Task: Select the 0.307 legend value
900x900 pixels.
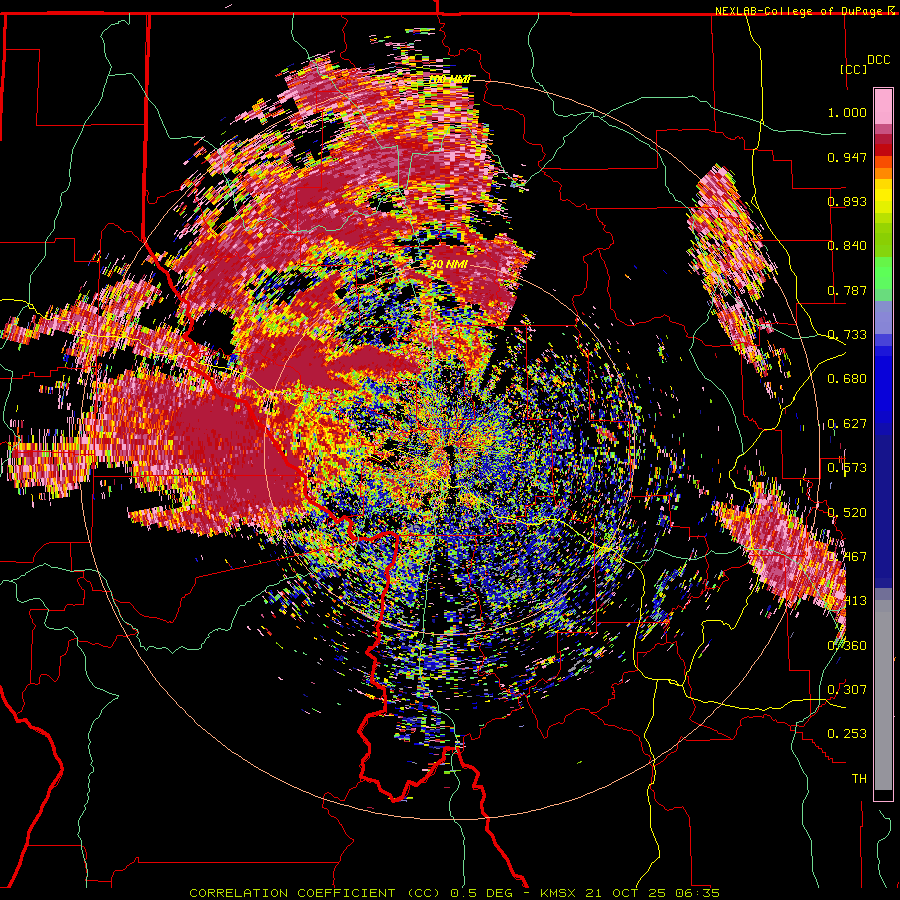Action: point(847,690)
